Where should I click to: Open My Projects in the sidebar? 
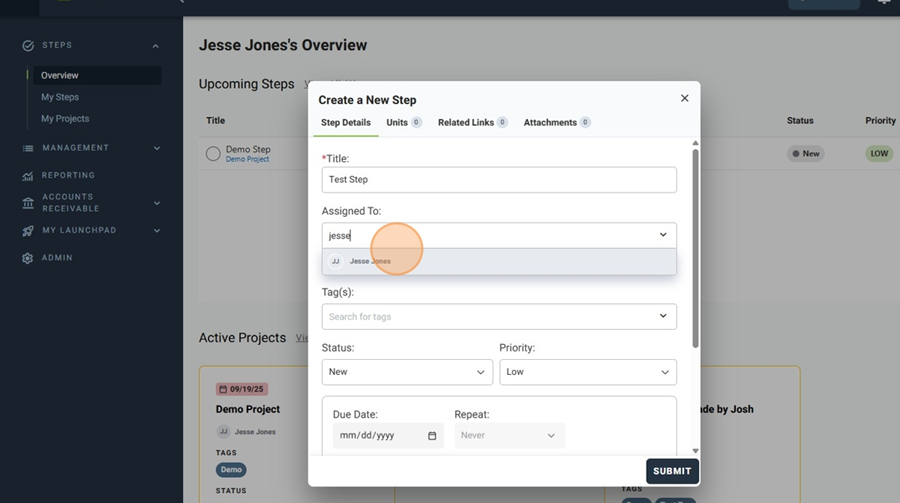[x=65, y=119]
